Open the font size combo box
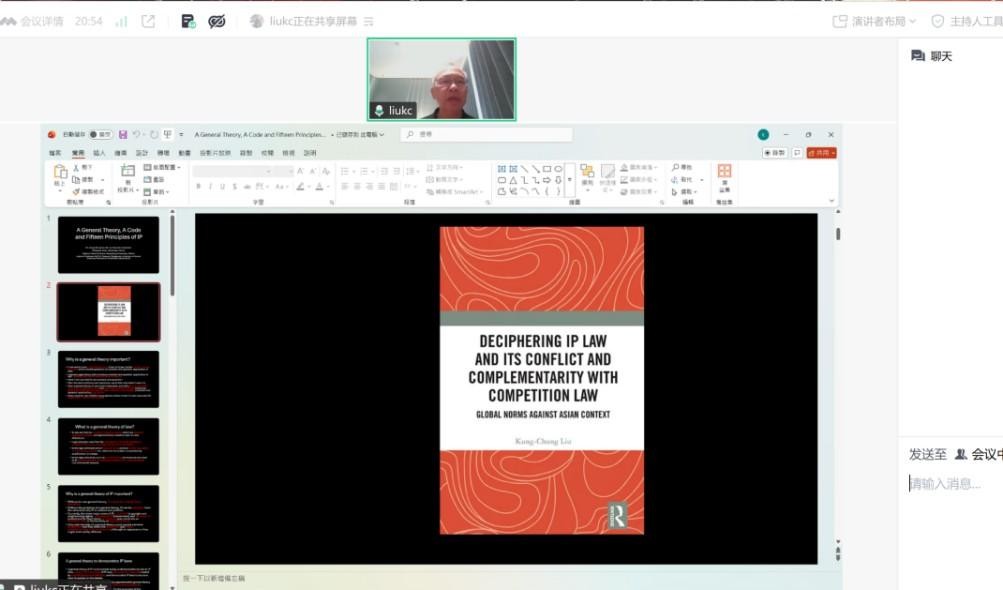This screenshot has height=590, width=1003. (x=284, y=171)
